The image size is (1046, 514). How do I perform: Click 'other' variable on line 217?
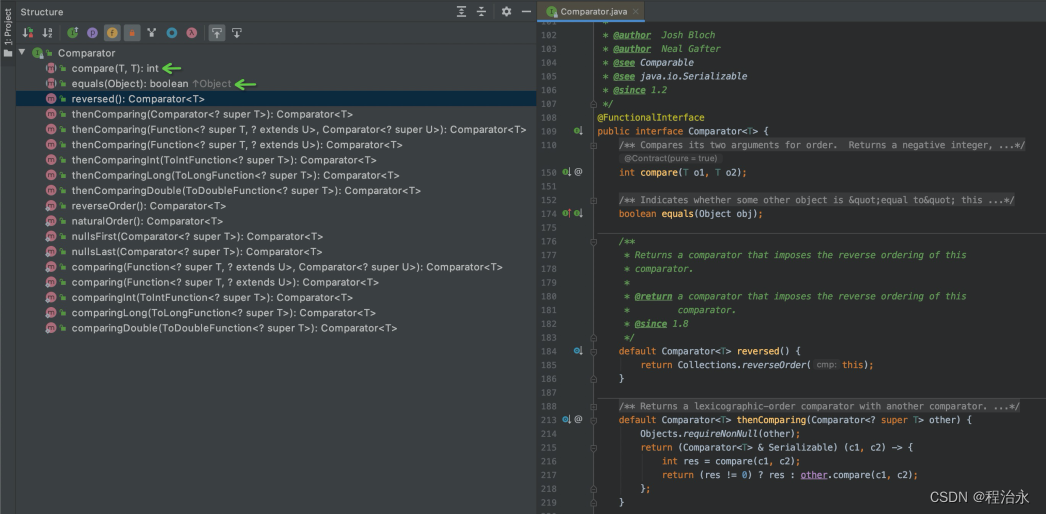coord(814,475)
